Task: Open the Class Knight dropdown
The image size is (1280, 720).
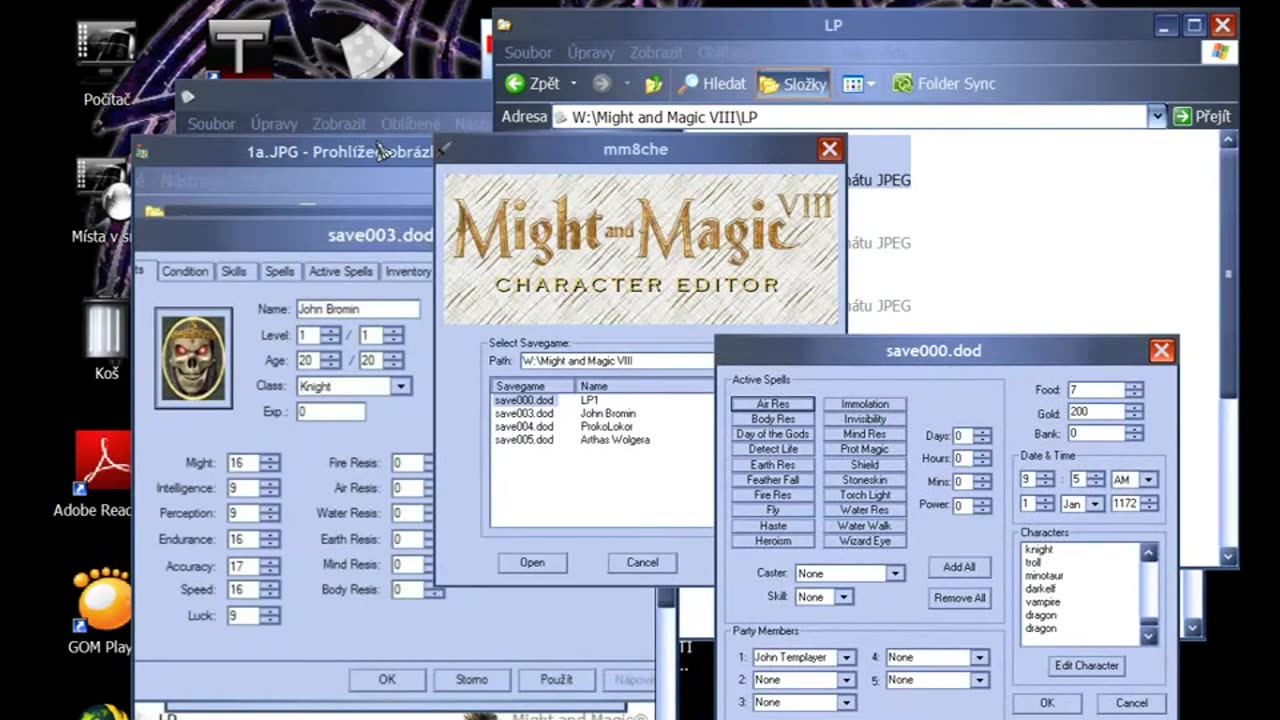Action: (x=400, y=386)
